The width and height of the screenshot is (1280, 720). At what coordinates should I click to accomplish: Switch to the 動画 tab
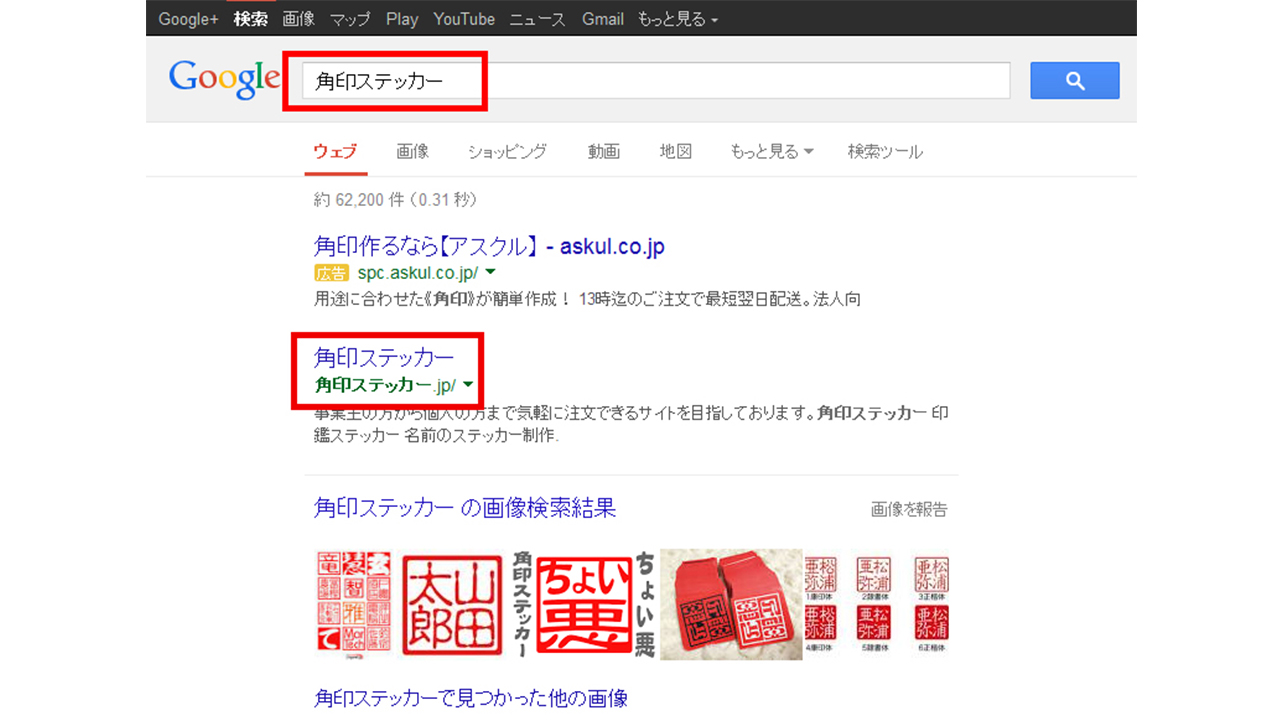604,152
